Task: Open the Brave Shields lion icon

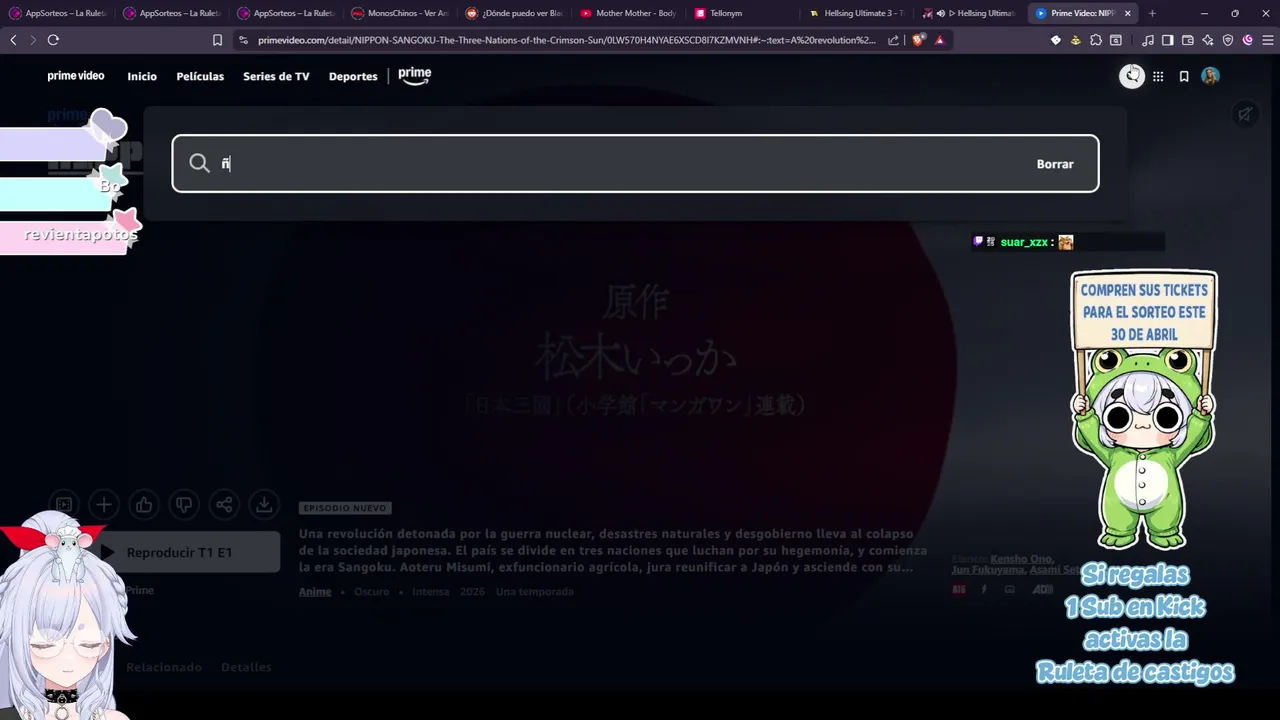Action: click(918, 40)
